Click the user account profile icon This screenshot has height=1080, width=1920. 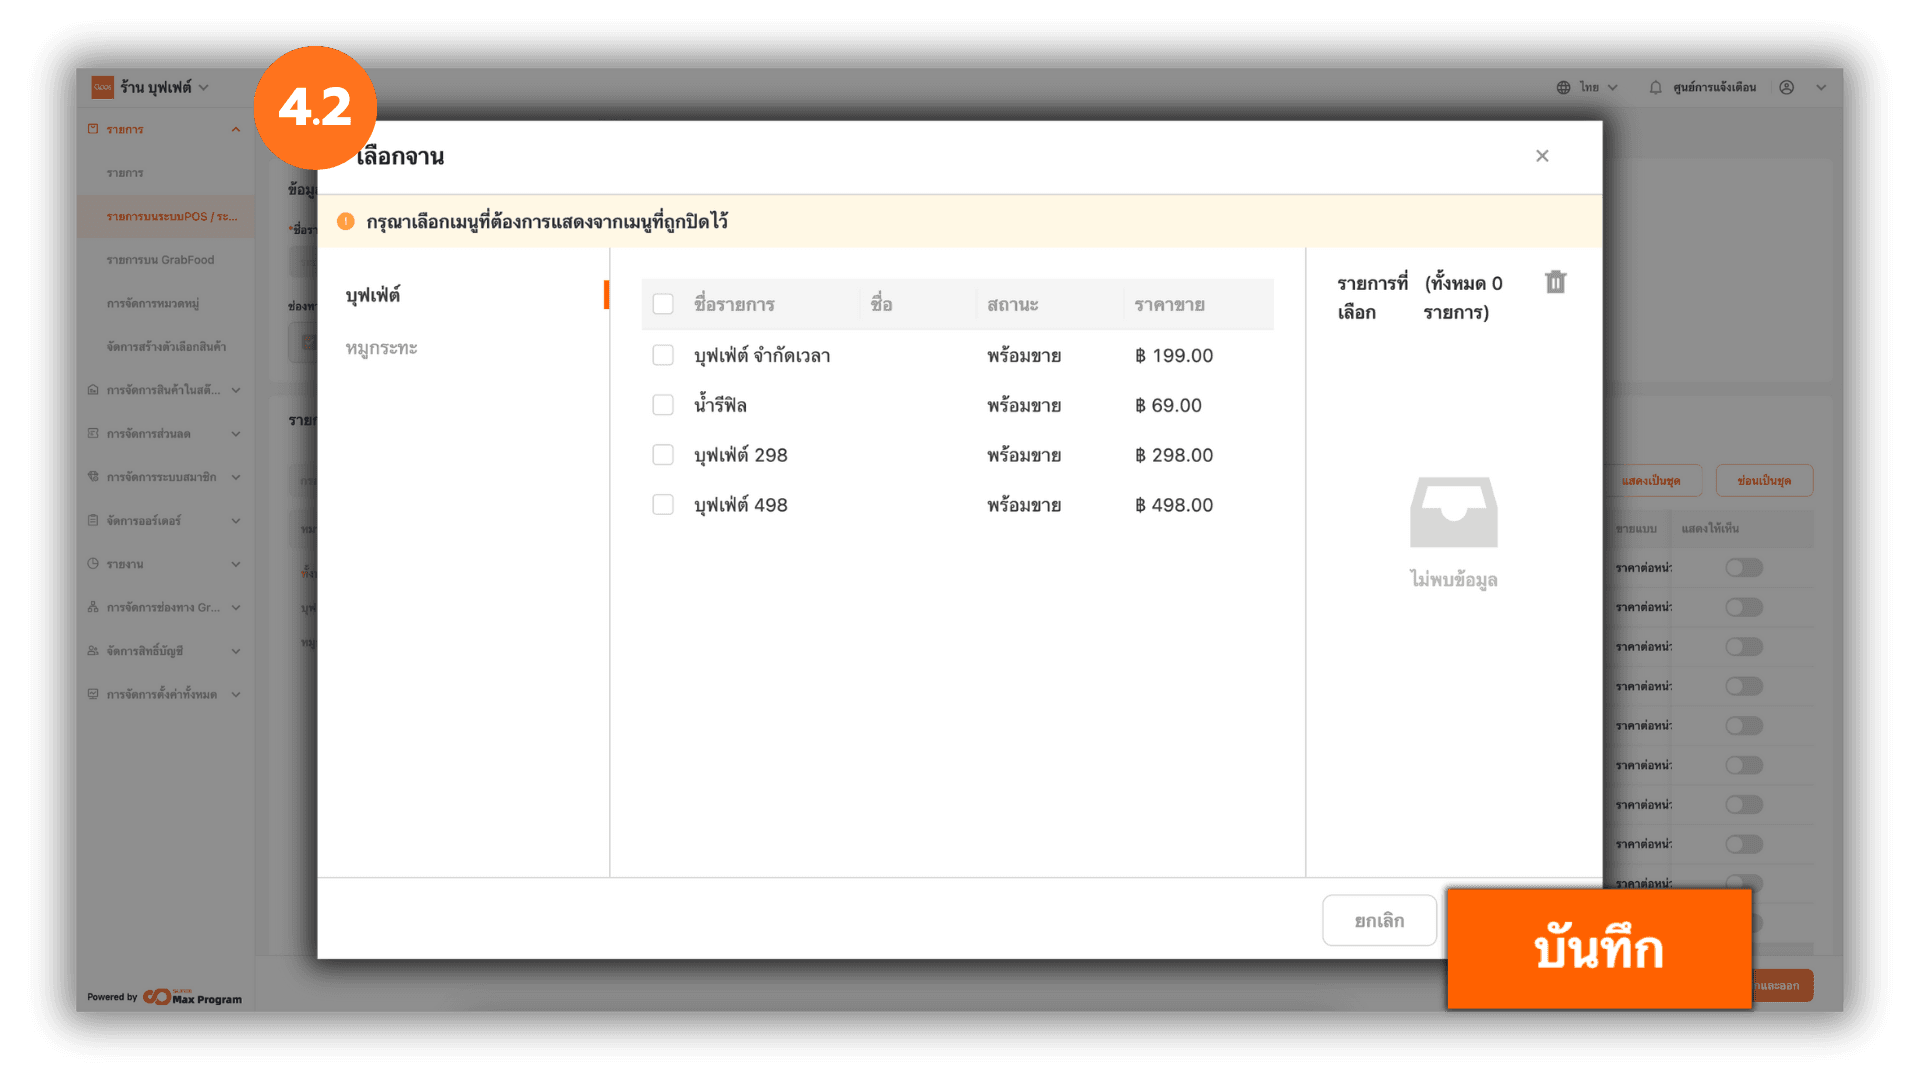click(1787, 88)
